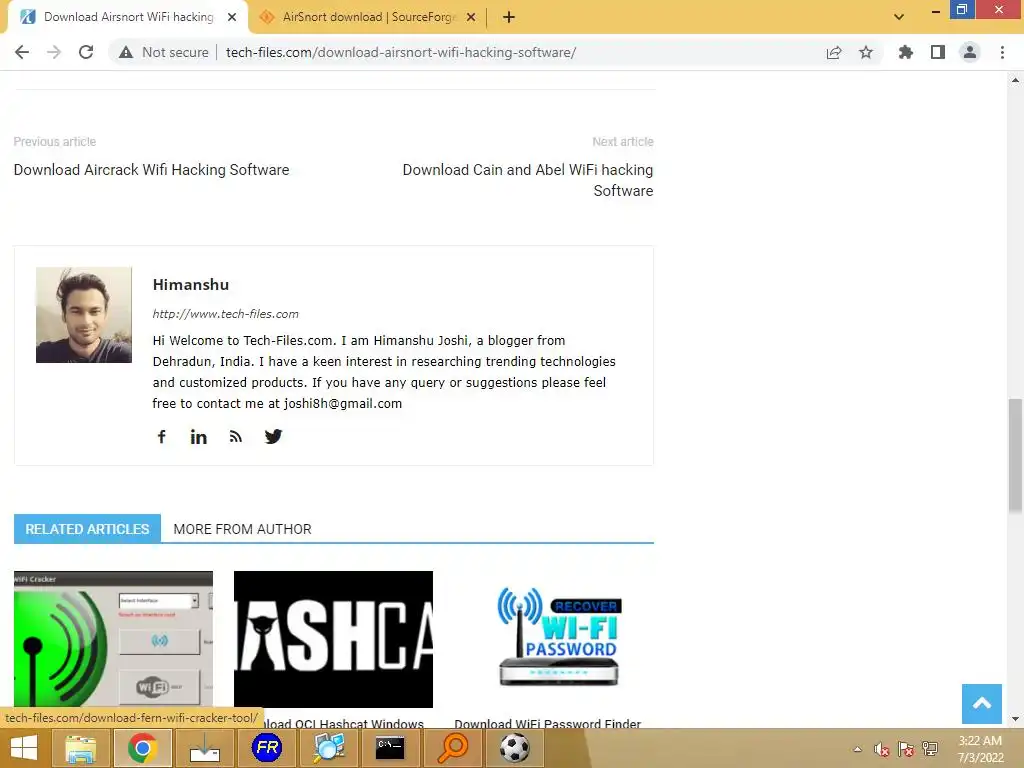Open the author's RSS feed icon
1024x768 pixels.
point(236,437)
